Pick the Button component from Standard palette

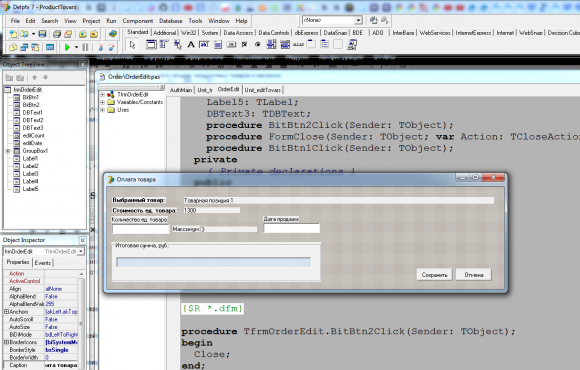point(231,44)
